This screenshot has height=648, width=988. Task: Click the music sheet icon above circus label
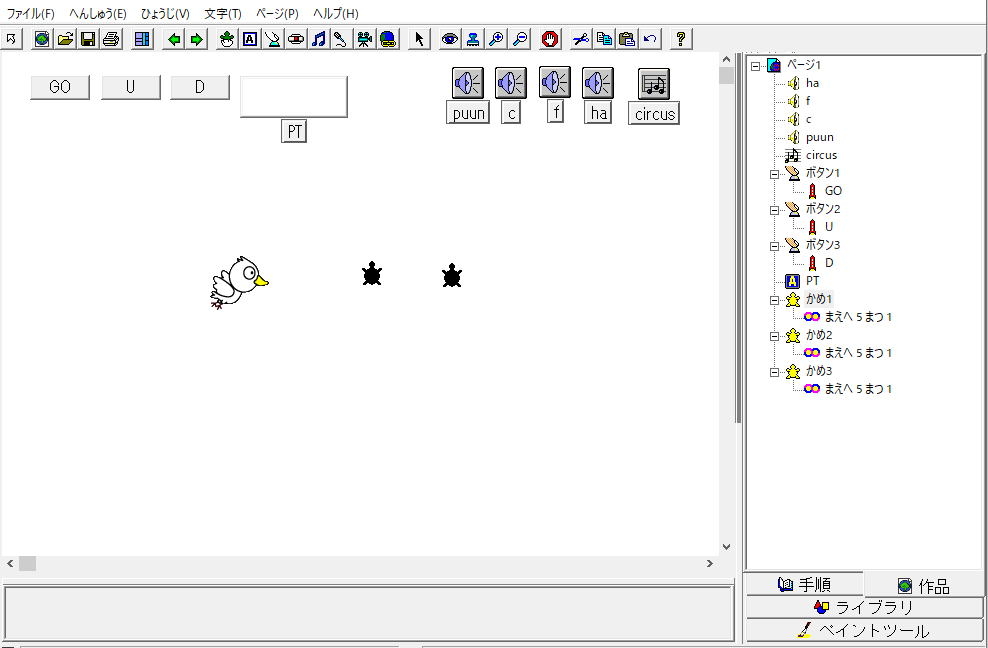coord(654,83)
